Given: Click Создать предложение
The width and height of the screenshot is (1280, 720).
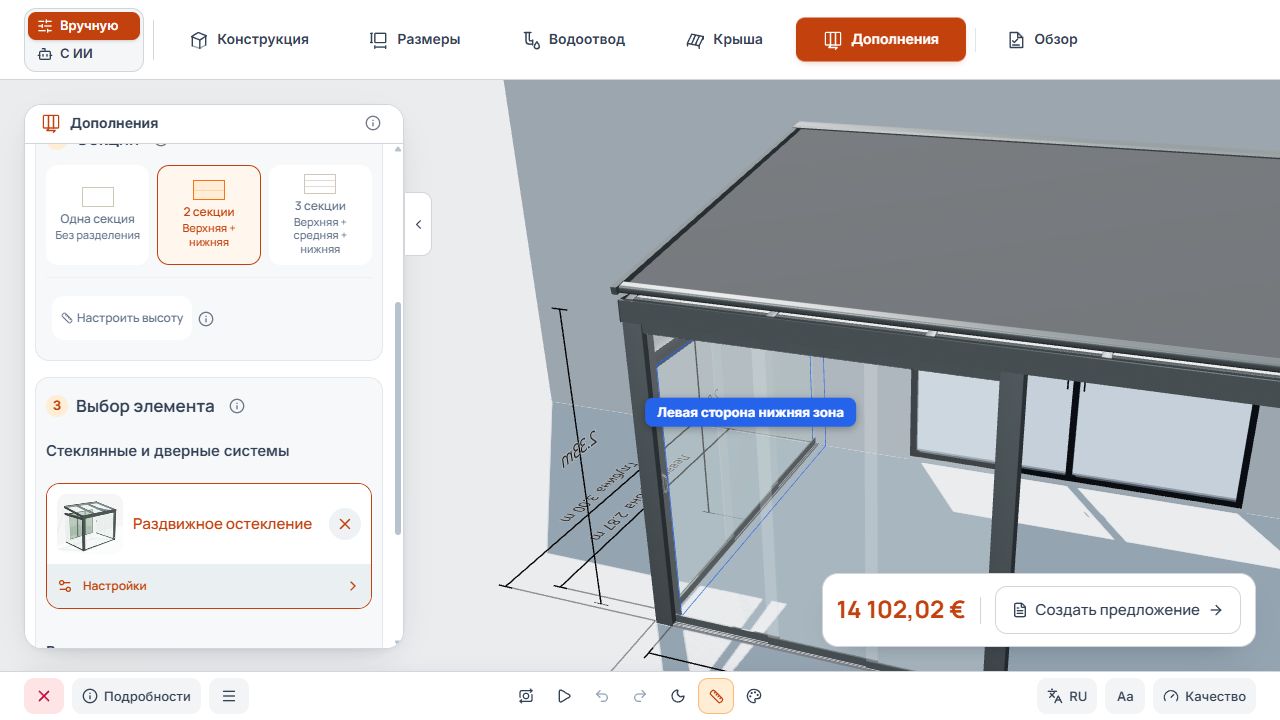Looking at the screenshot, I should point(1118,610).
